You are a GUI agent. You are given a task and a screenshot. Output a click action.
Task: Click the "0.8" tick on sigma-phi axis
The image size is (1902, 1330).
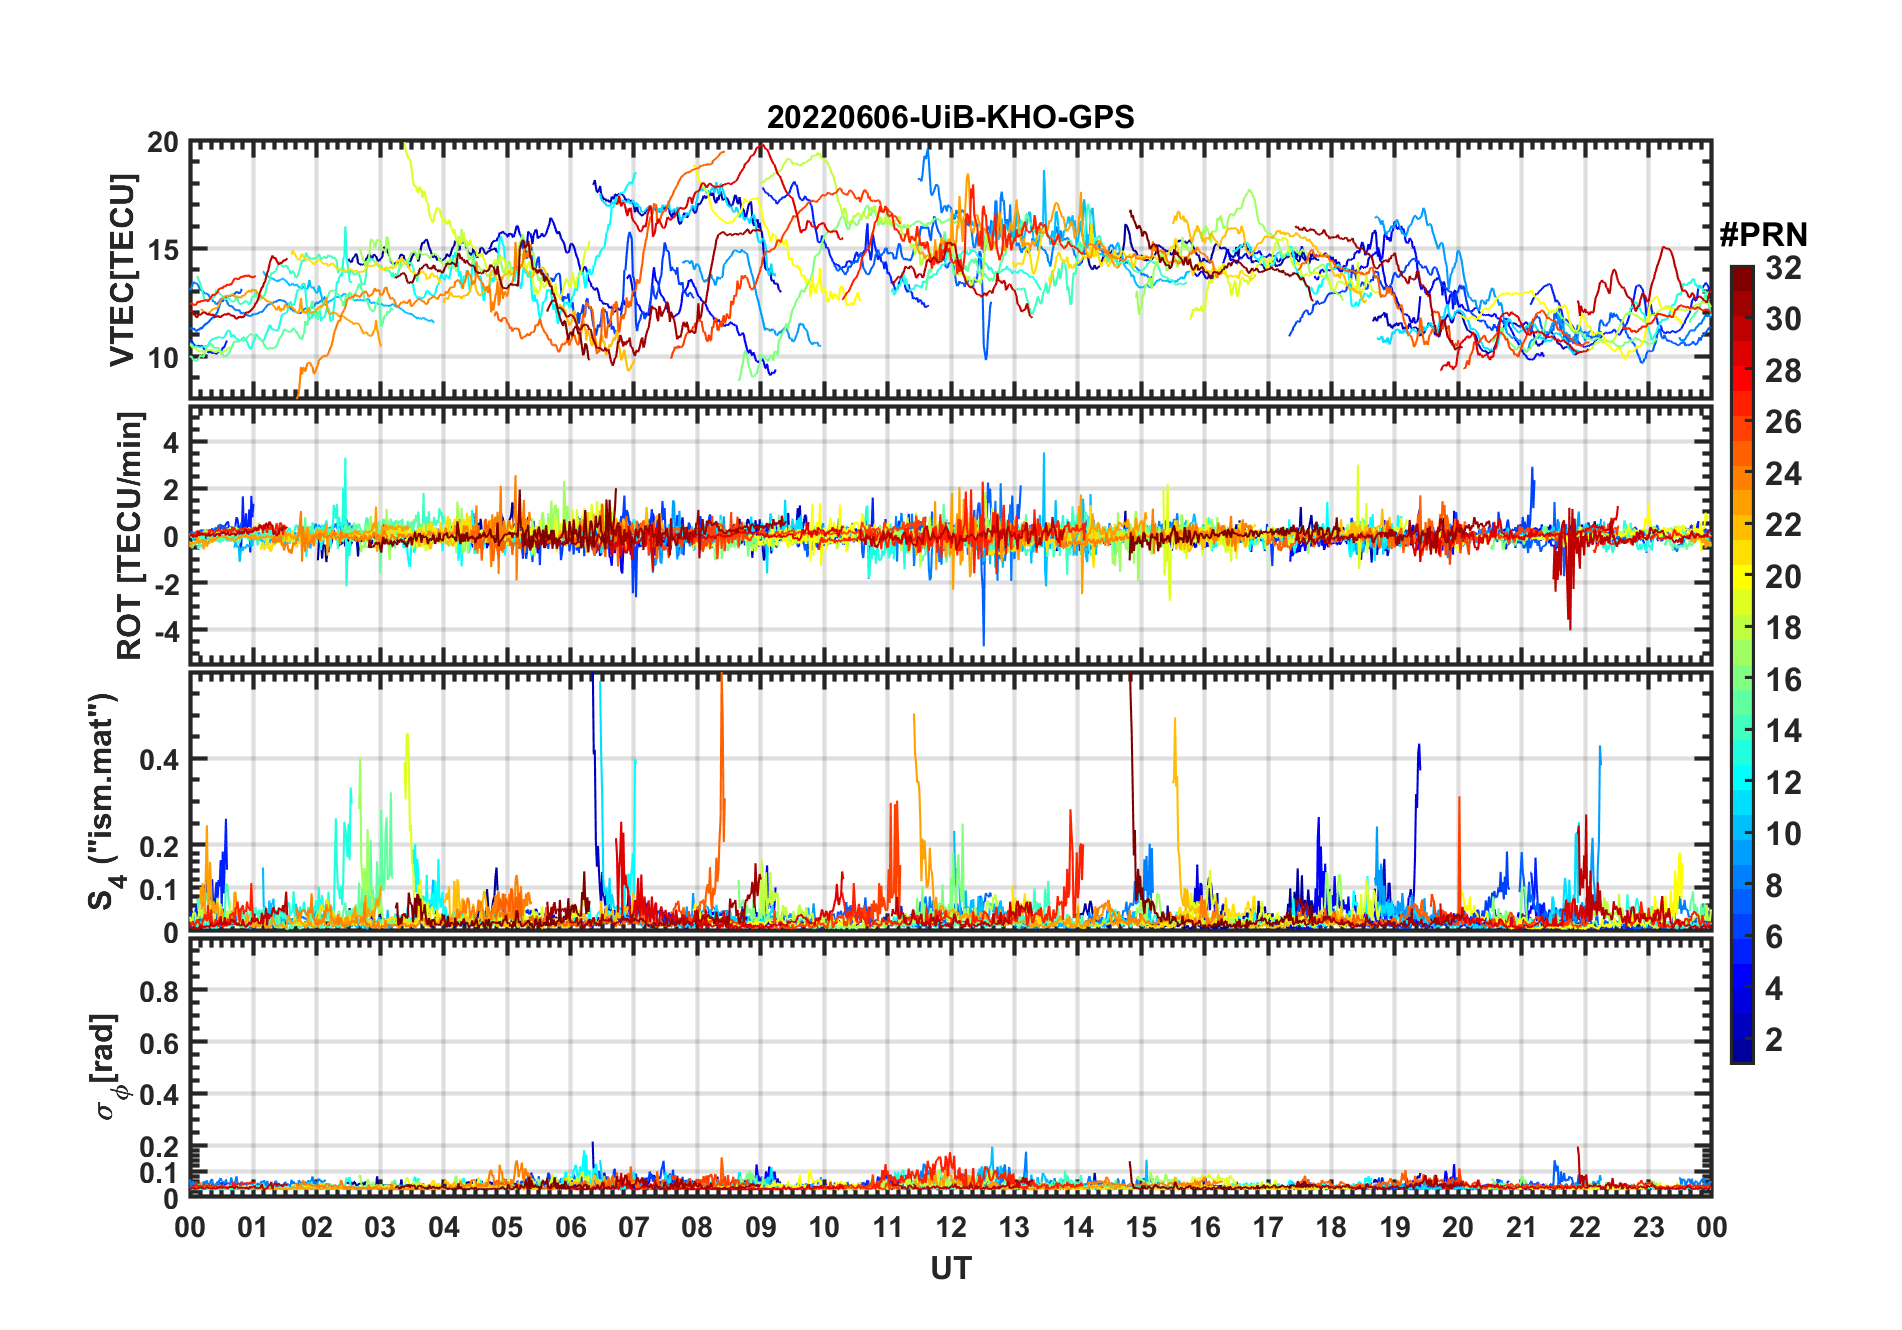159,992
